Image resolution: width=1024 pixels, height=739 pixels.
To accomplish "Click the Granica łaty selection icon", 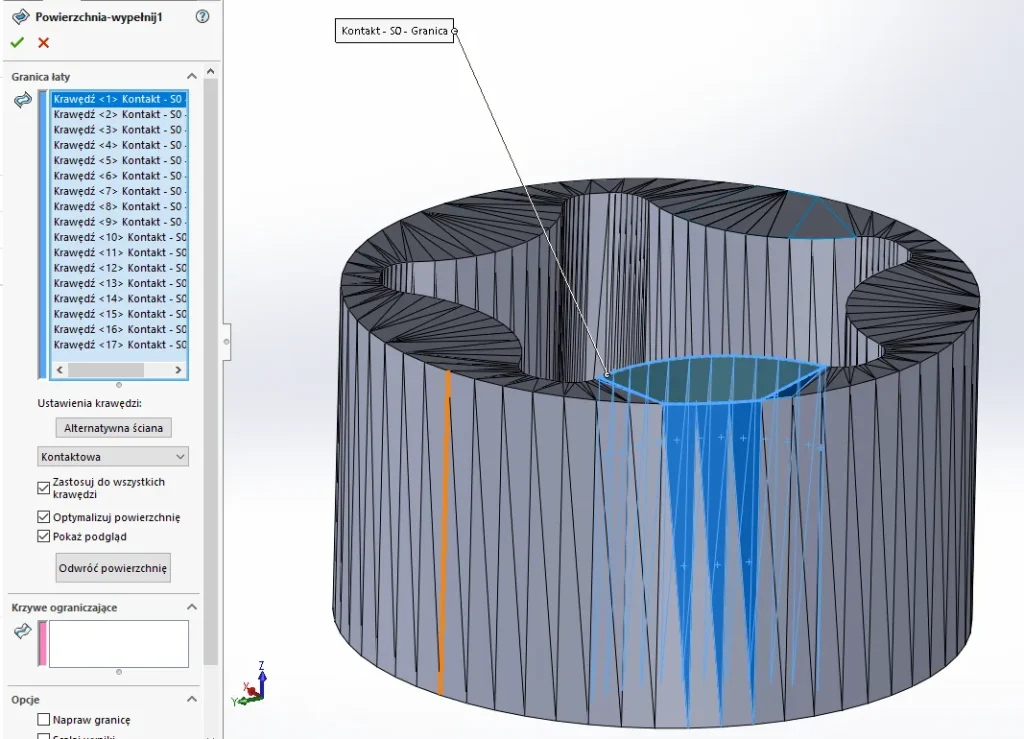I will point(23,100).
